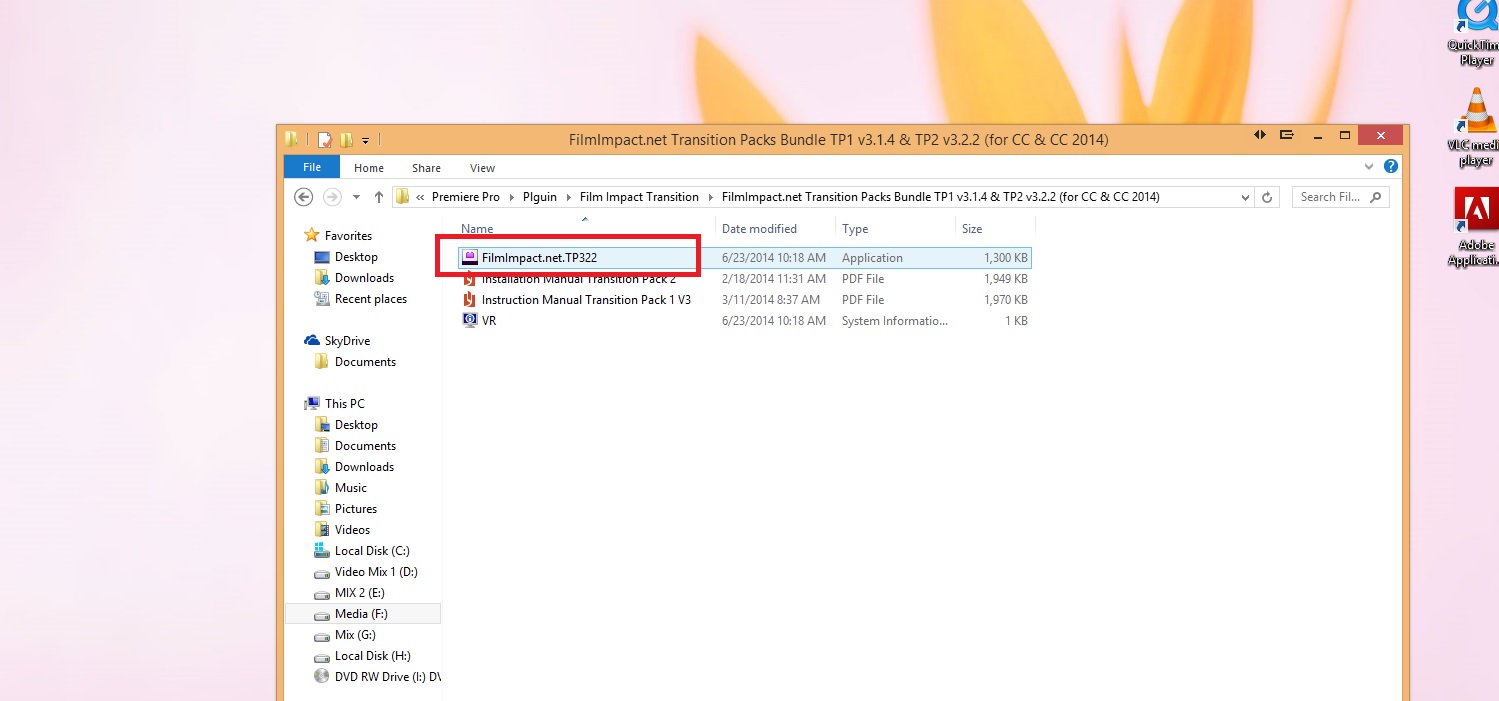Viewport: 1499px width, 701px height.
Task: Switch to the Share ribbon tab
Action: [x=426, y=168]
